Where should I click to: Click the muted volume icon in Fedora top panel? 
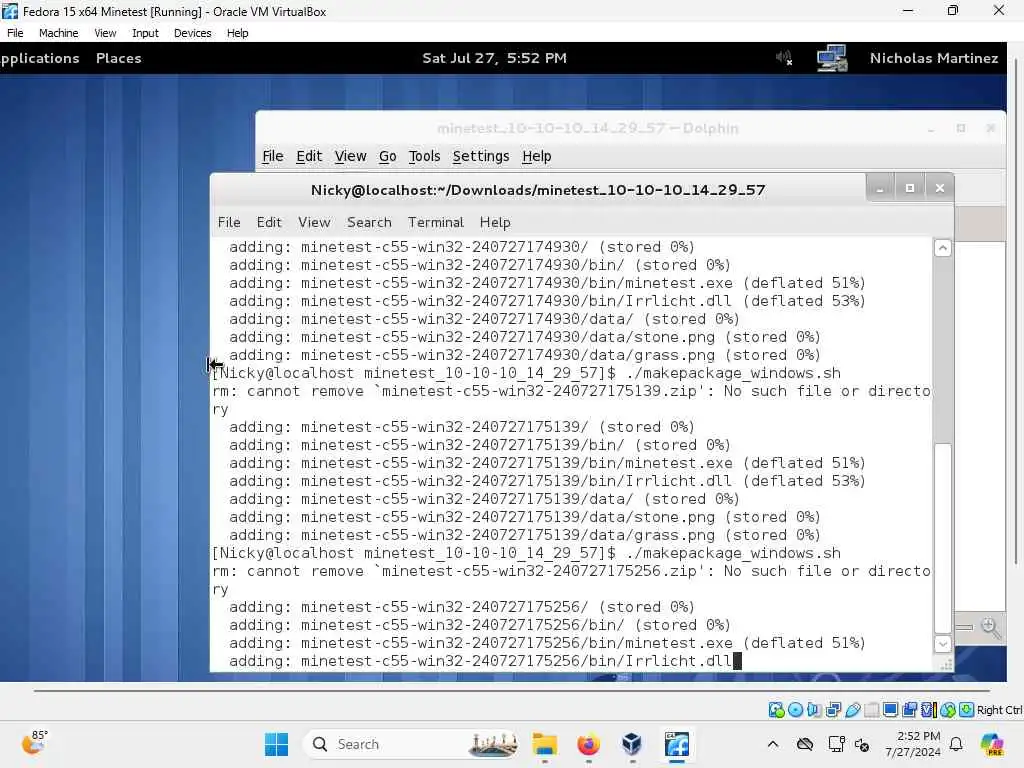[784, 58]
